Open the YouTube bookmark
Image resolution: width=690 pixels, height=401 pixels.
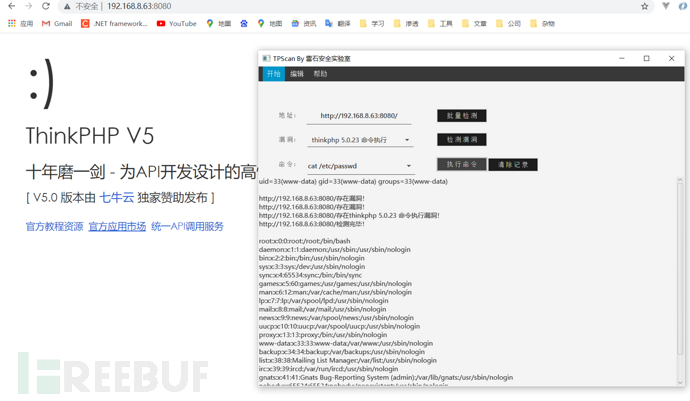[x=176, y=24]
